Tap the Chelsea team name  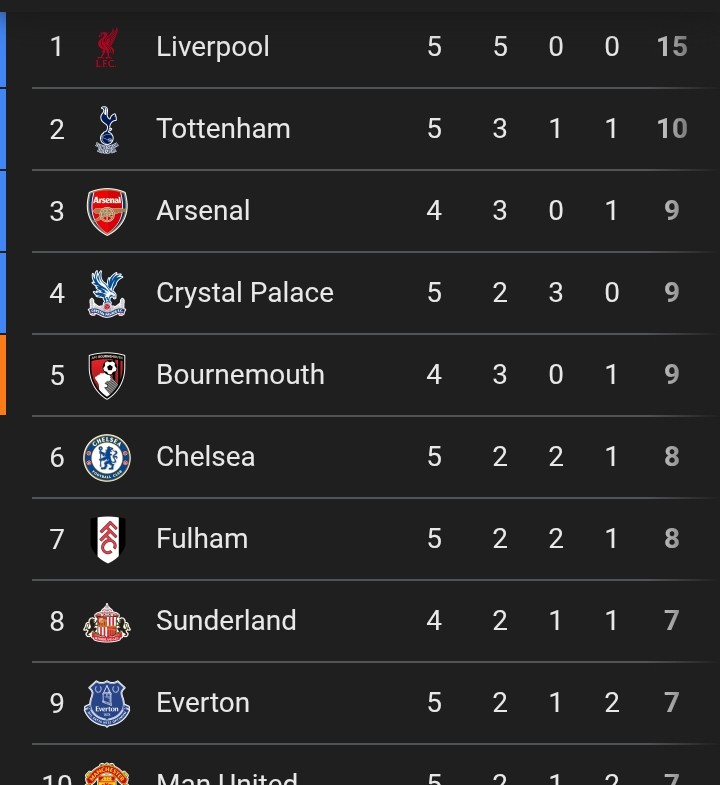[x=205, y=457]
